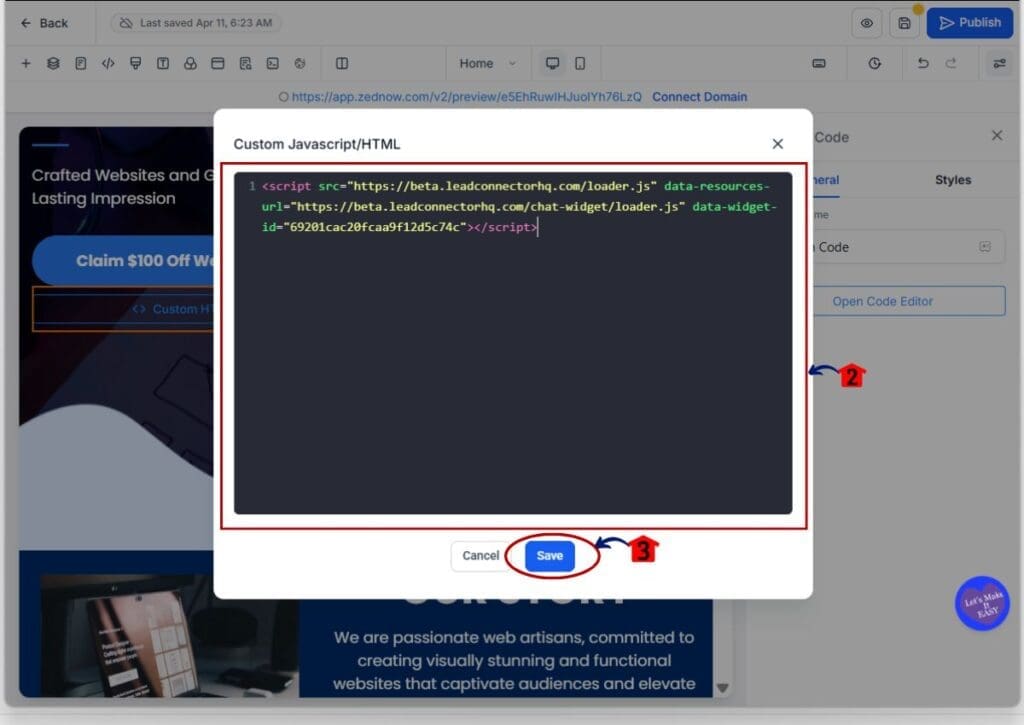Click the Publish button
This screenshot has width=1024, height=725.
969,23
